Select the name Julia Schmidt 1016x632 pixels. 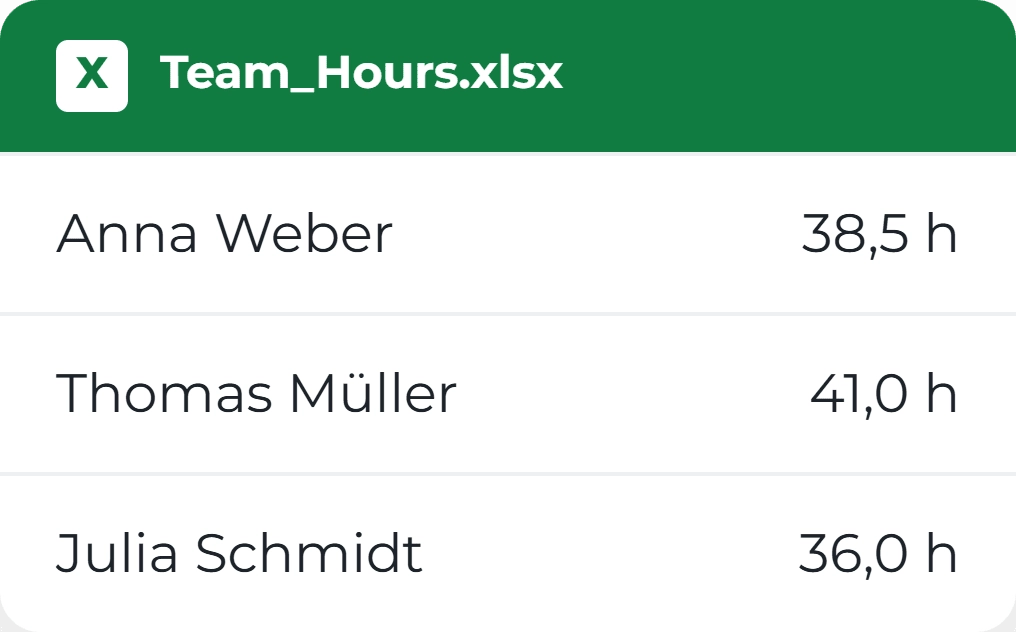[x=239, y=553]
